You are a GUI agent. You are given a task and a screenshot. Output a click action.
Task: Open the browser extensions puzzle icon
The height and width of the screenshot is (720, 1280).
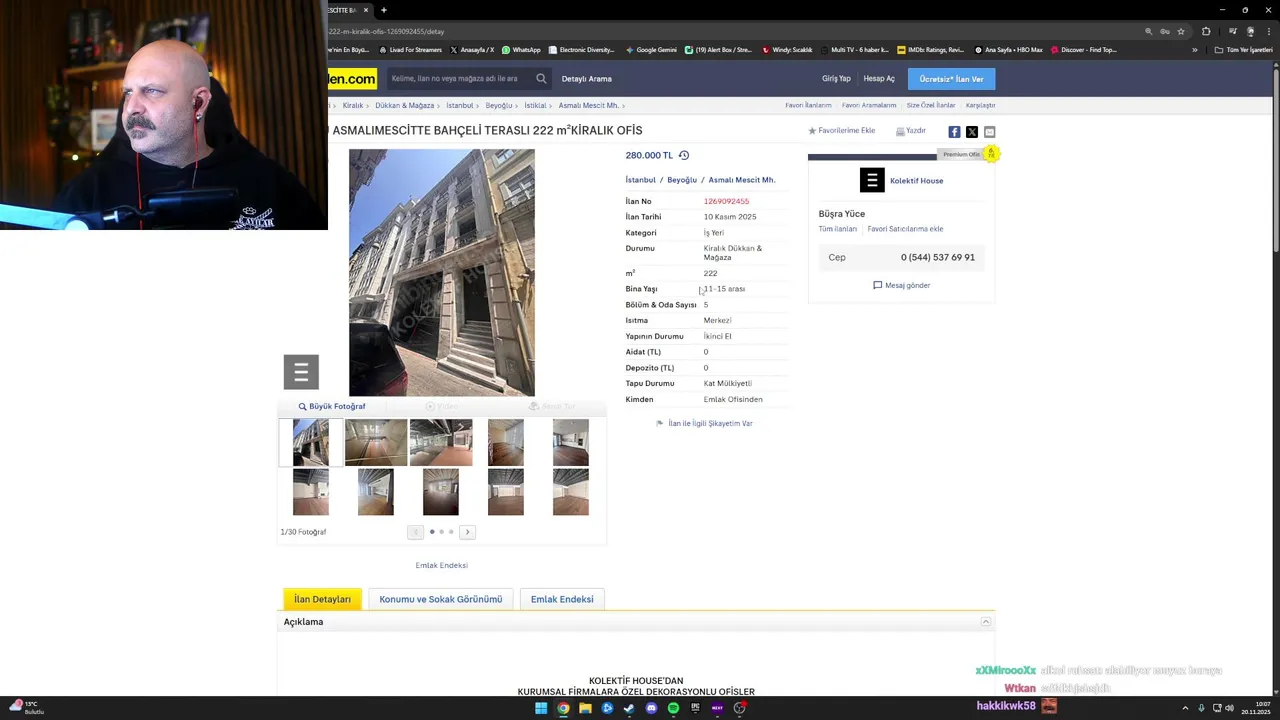point(1206,31)
